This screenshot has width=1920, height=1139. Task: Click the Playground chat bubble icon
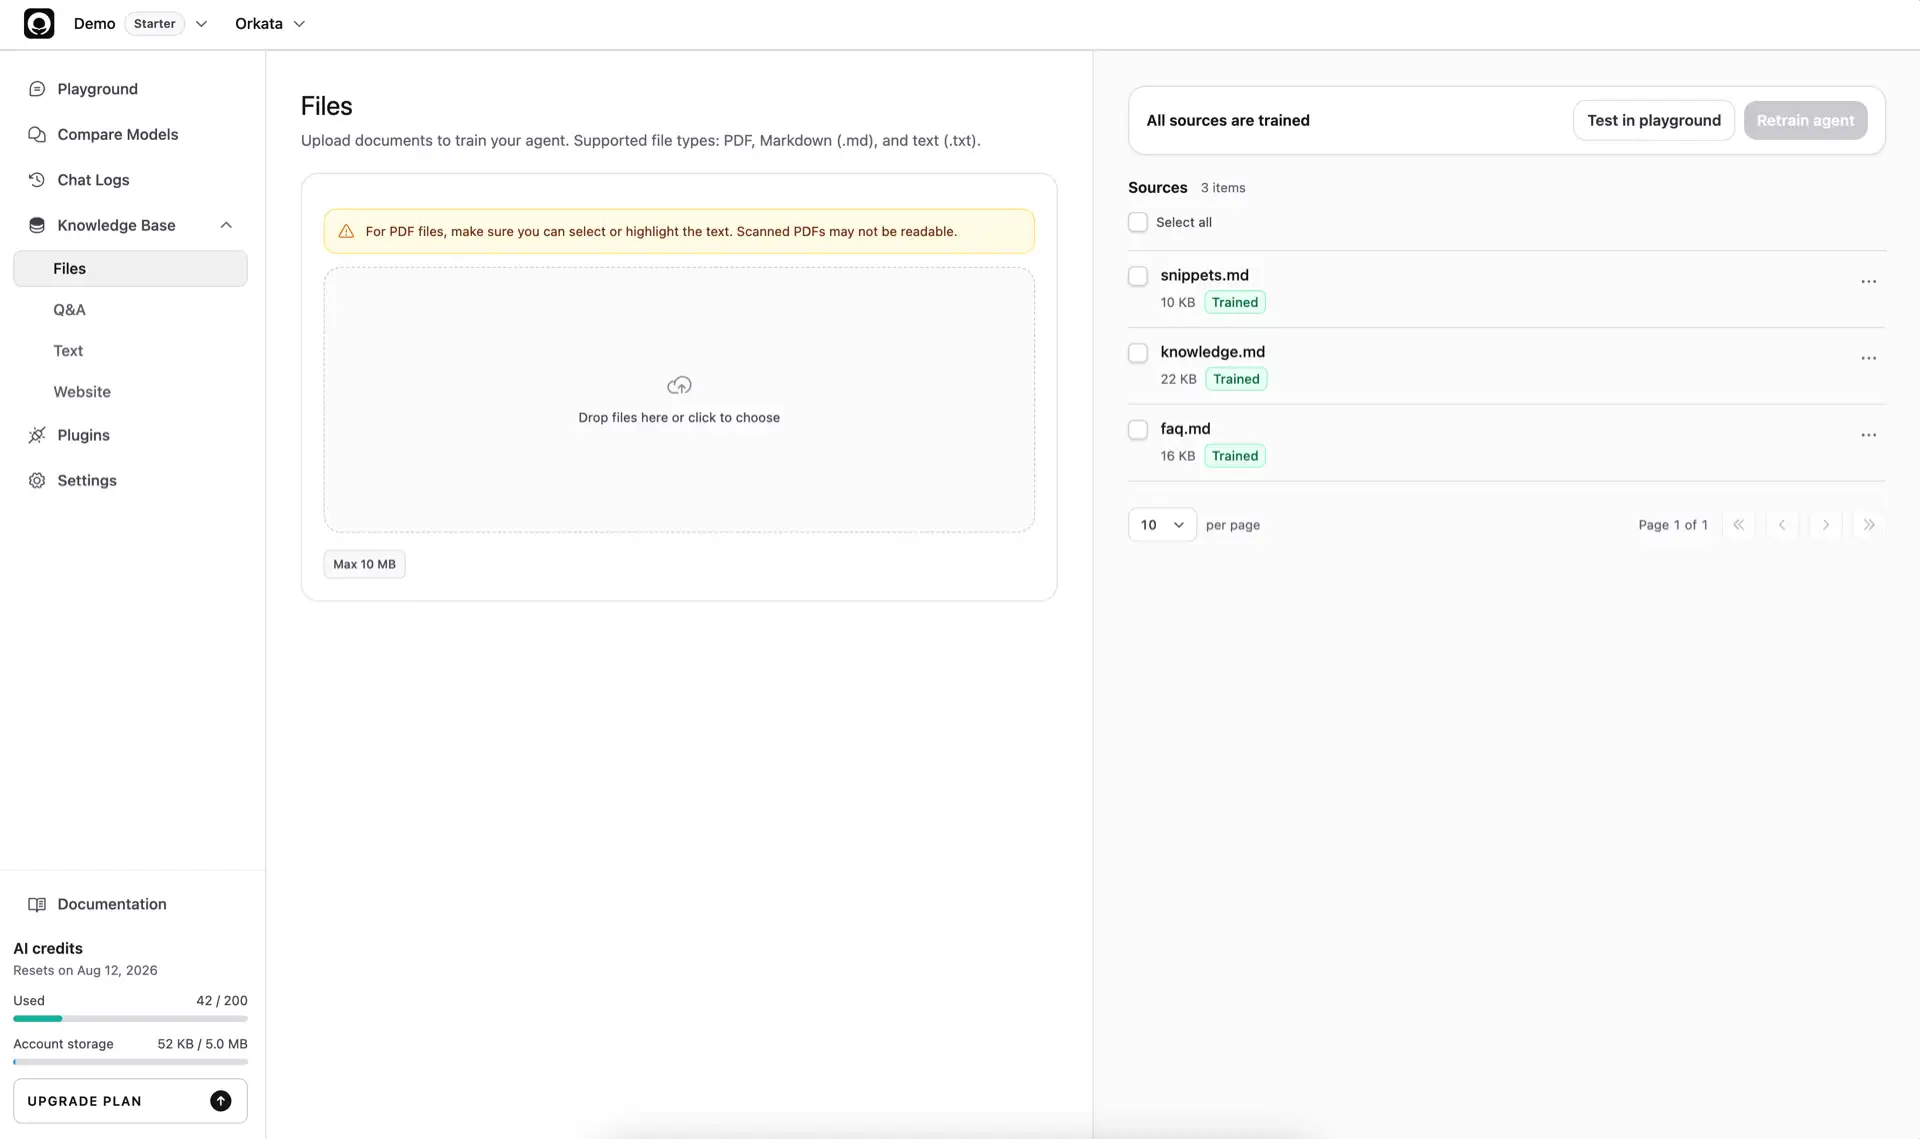coord(37,89)
